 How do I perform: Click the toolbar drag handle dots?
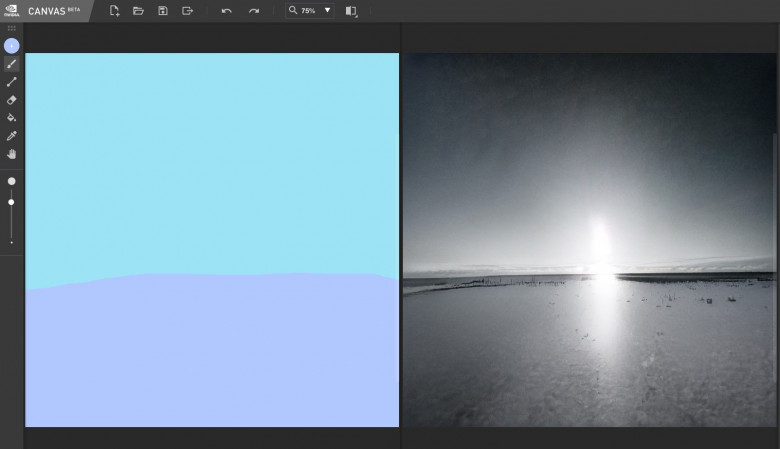click(x=12, y=29)
